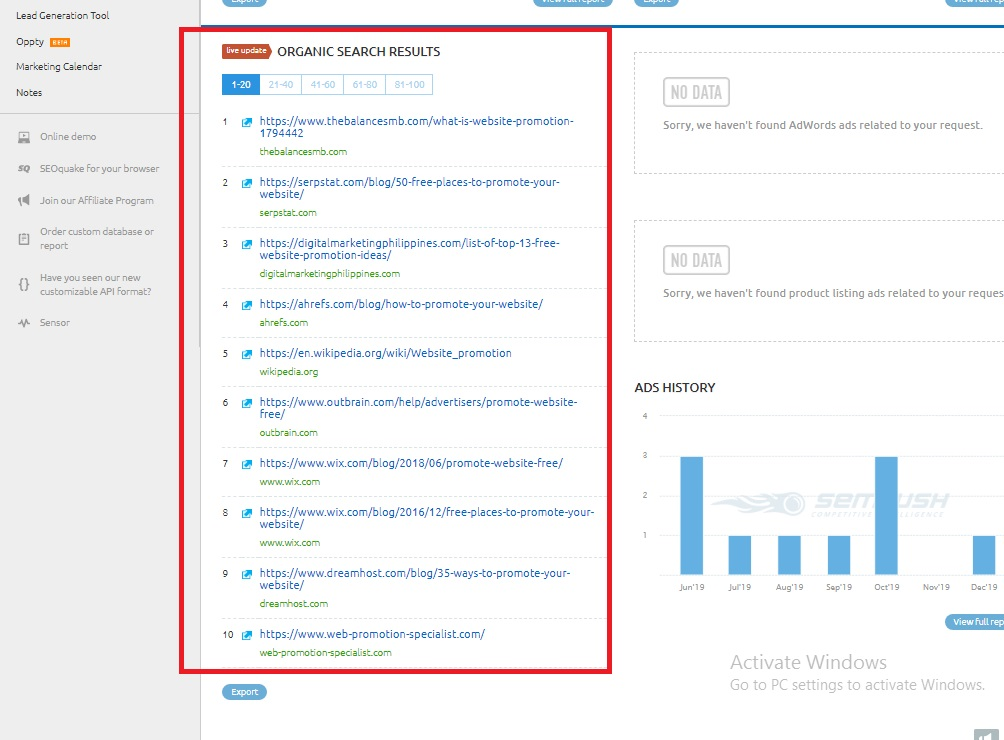Open web-promotion-specialist.com URL
Viewport: 1004px width, 740px height.
[372, 634]
